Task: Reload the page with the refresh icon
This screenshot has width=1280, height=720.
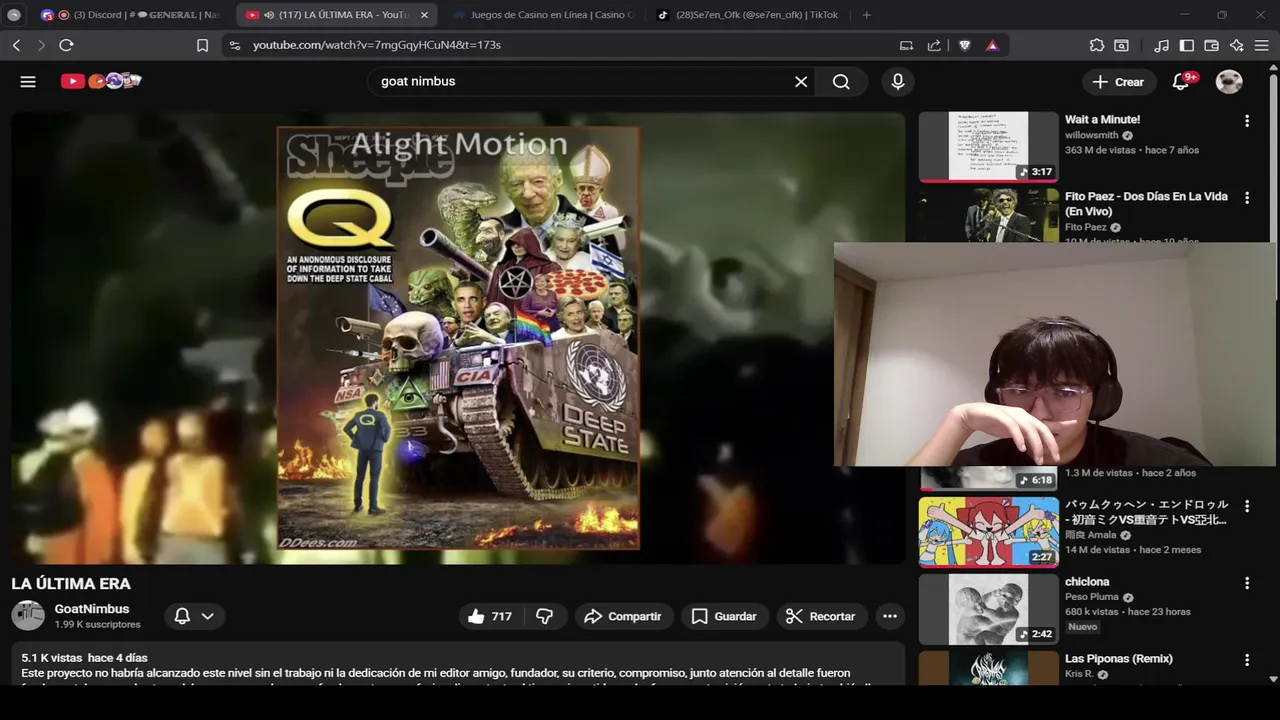Action: (x=66, y=45)
